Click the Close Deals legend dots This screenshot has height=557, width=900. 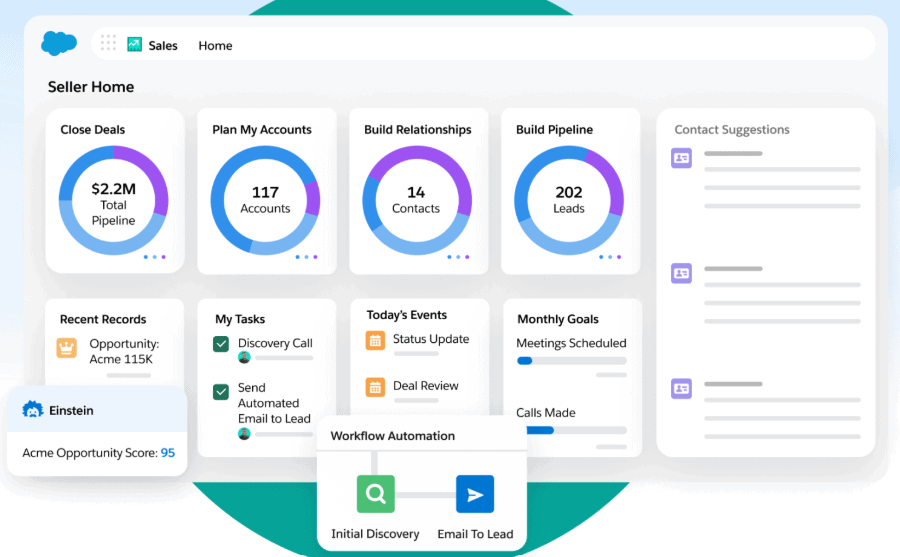click(x=154, y=257)
